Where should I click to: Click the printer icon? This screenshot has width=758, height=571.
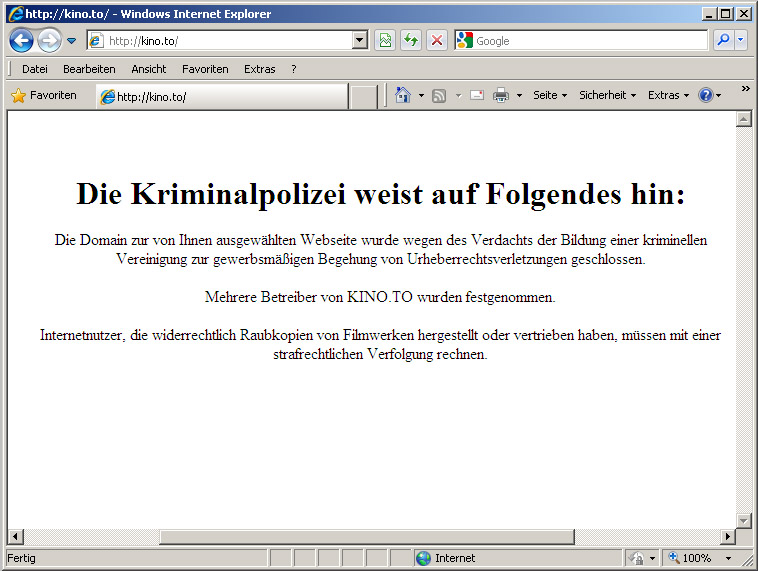point(501,95)
